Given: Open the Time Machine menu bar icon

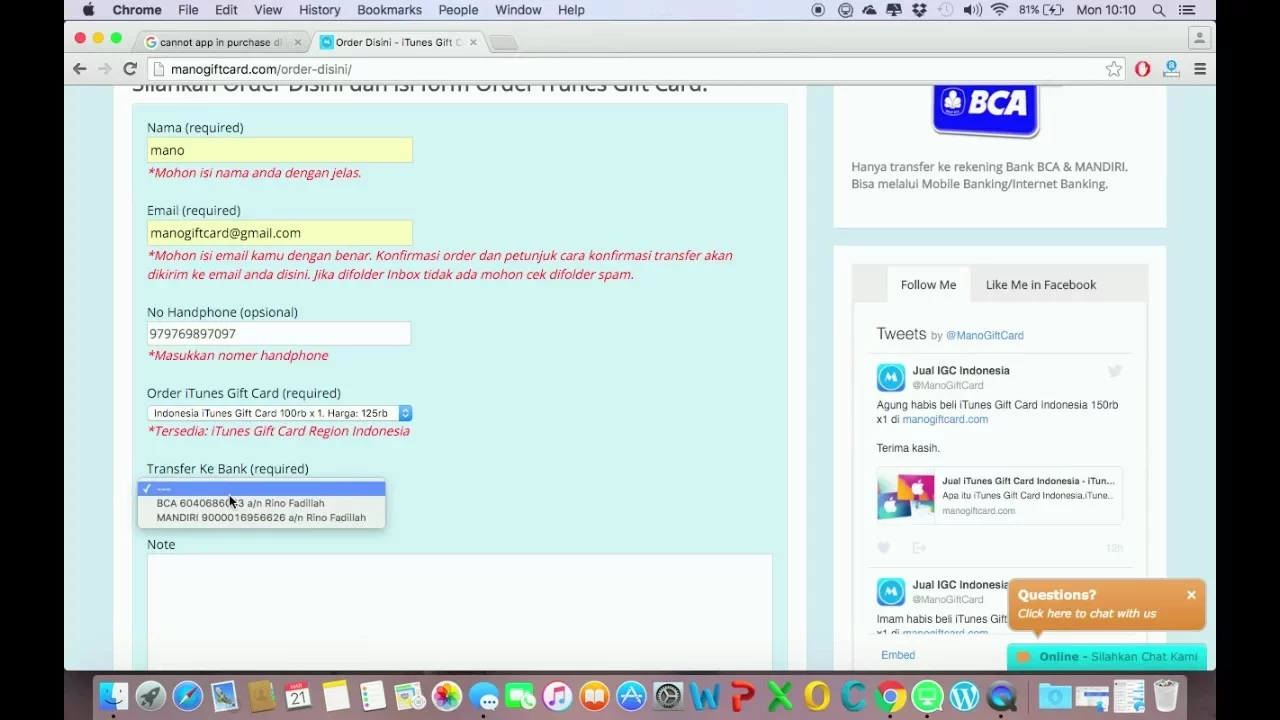Looking at the screenshot, I should (x=945, y=10).
